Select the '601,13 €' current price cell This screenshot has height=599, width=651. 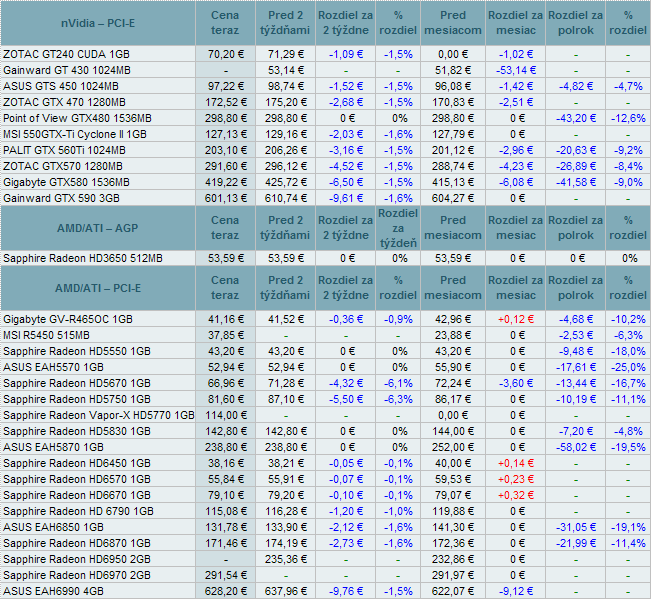pyautogui.click(x=226, y=198)
